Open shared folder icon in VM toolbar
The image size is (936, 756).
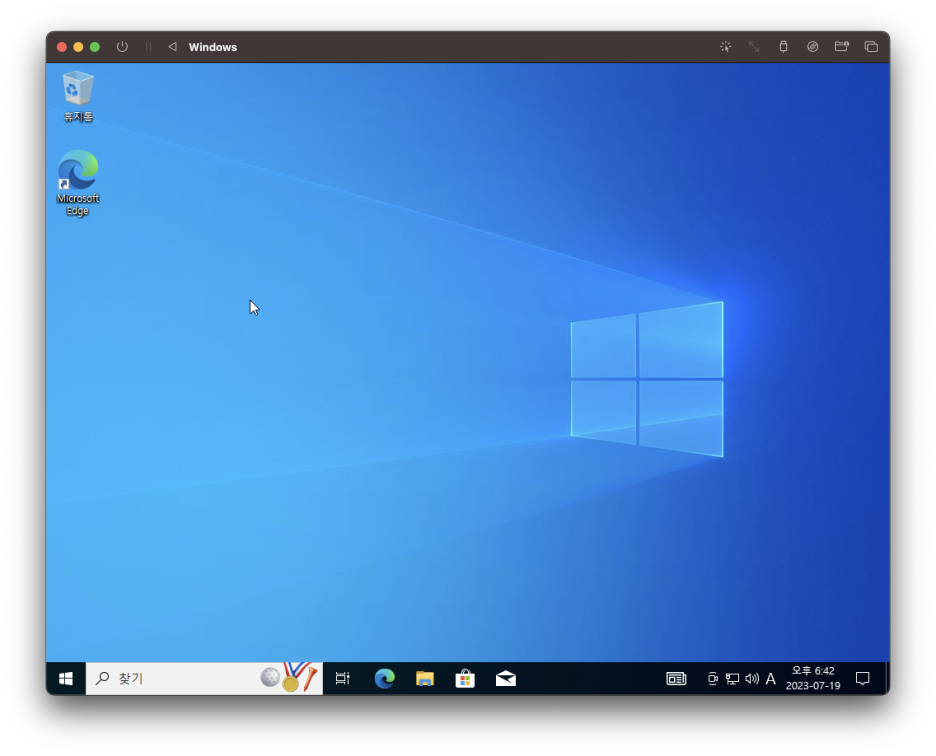[842, 47]
